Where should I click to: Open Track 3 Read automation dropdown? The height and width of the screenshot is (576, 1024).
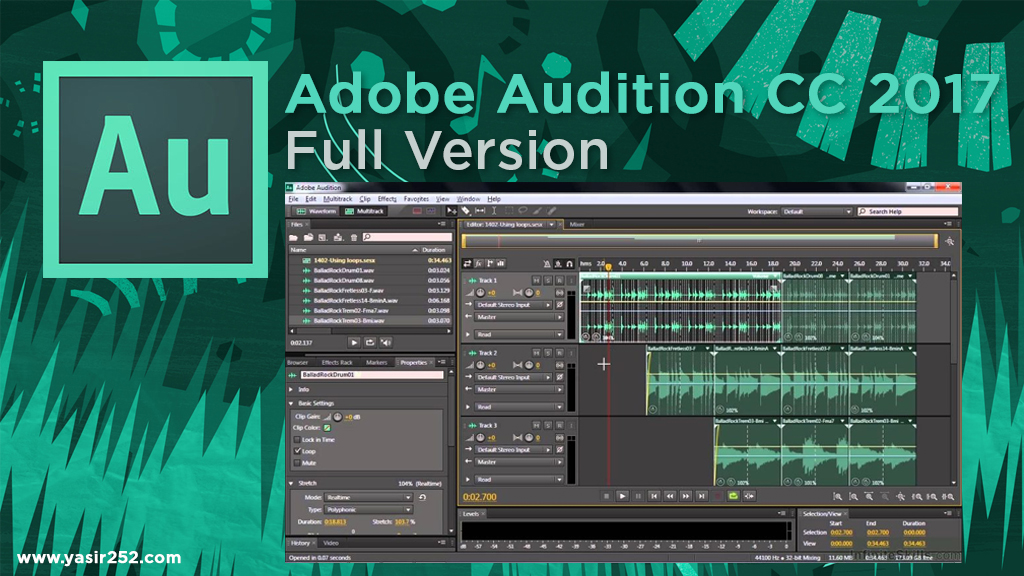tap(519, 479)
